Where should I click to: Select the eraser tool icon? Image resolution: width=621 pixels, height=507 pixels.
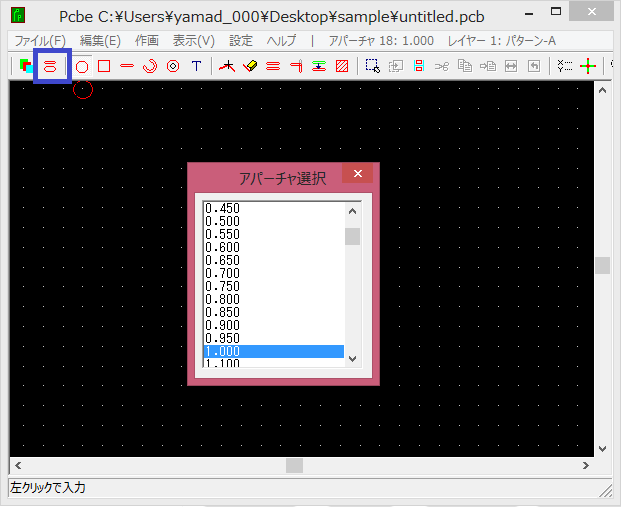tap(250, 66)
